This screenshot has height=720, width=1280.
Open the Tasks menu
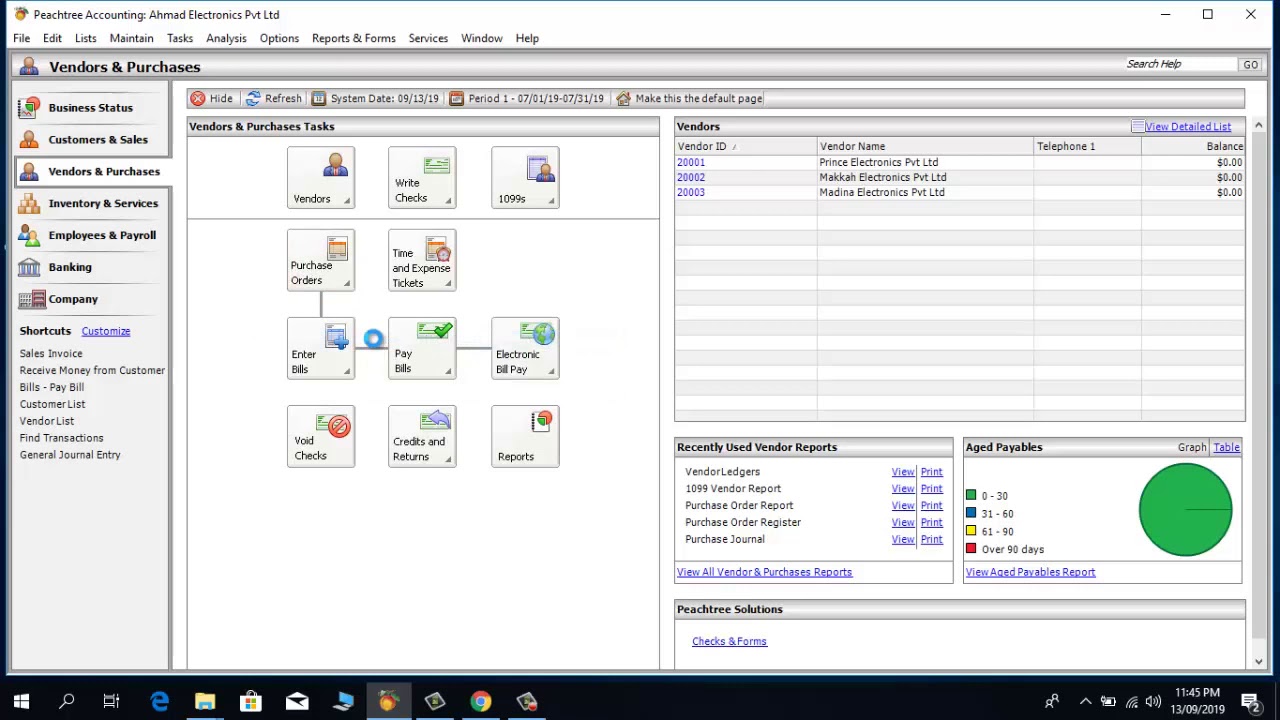pyautogui.click(x=180, y=38)
